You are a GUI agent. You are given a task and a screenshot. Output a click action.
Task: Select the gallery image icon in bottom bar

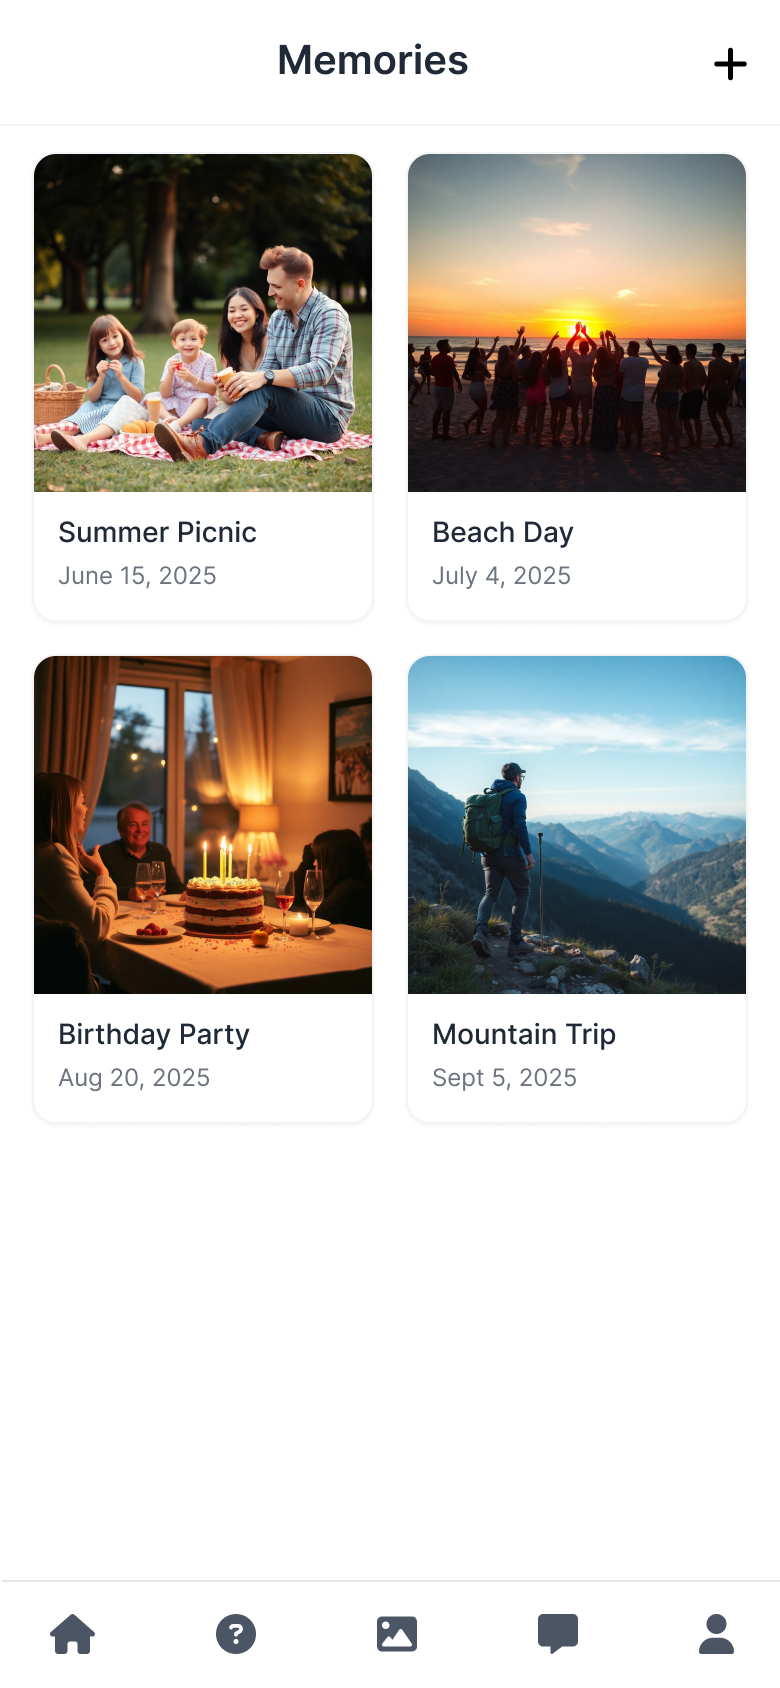pos(397,1634)
